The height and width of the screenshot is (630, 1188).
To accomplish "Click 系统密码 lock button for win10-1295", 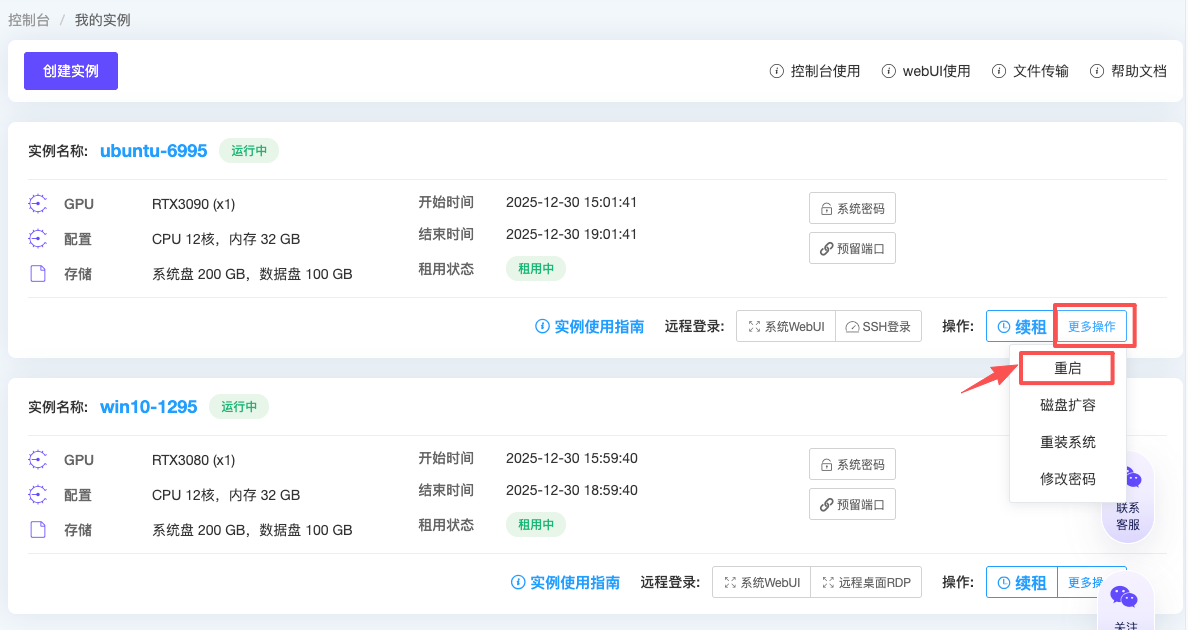I will 852,465.
